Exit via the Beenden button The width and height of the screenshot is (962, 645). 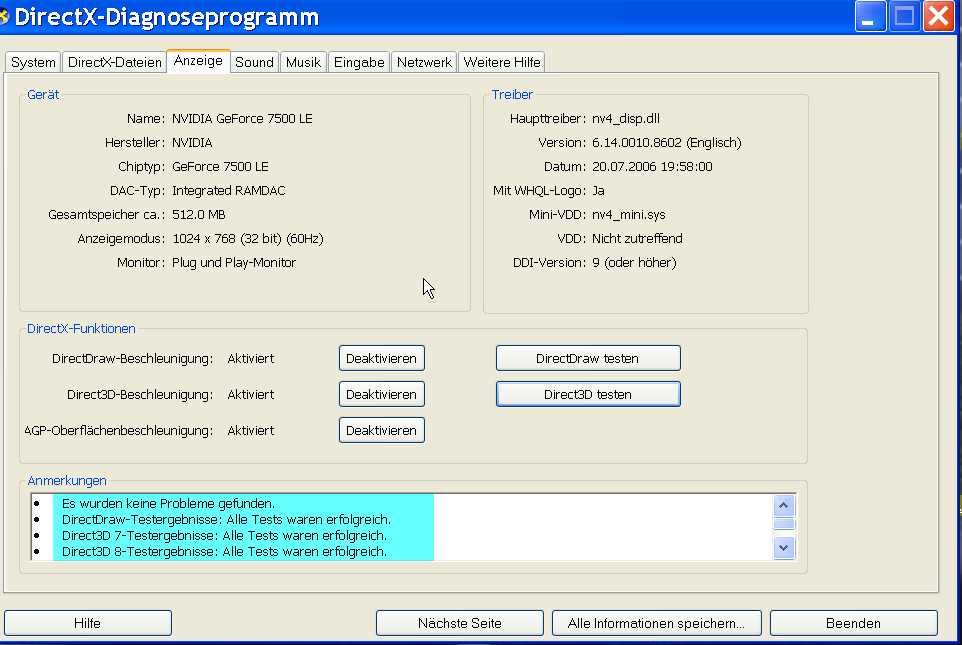pos(853,623)
